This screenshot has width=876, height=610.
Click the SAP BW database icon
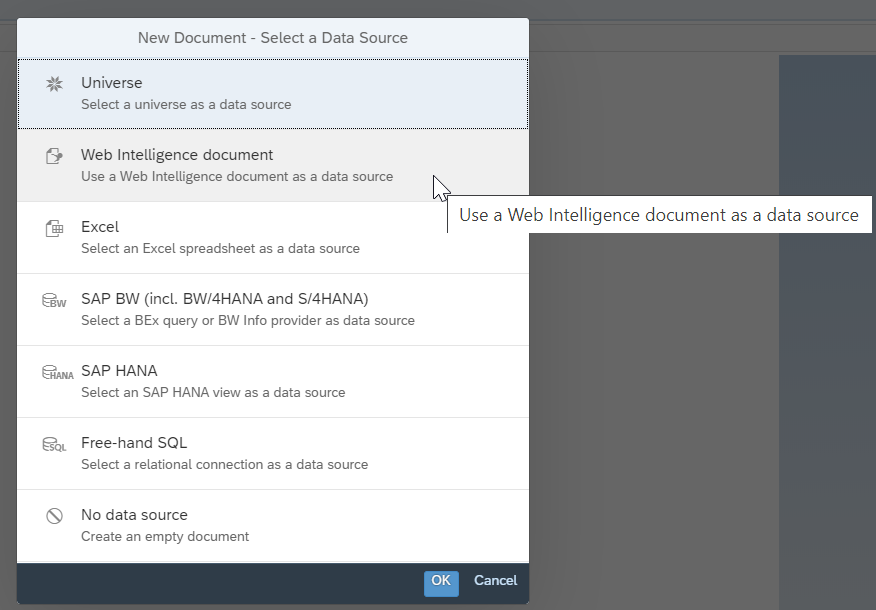(55, 299)
